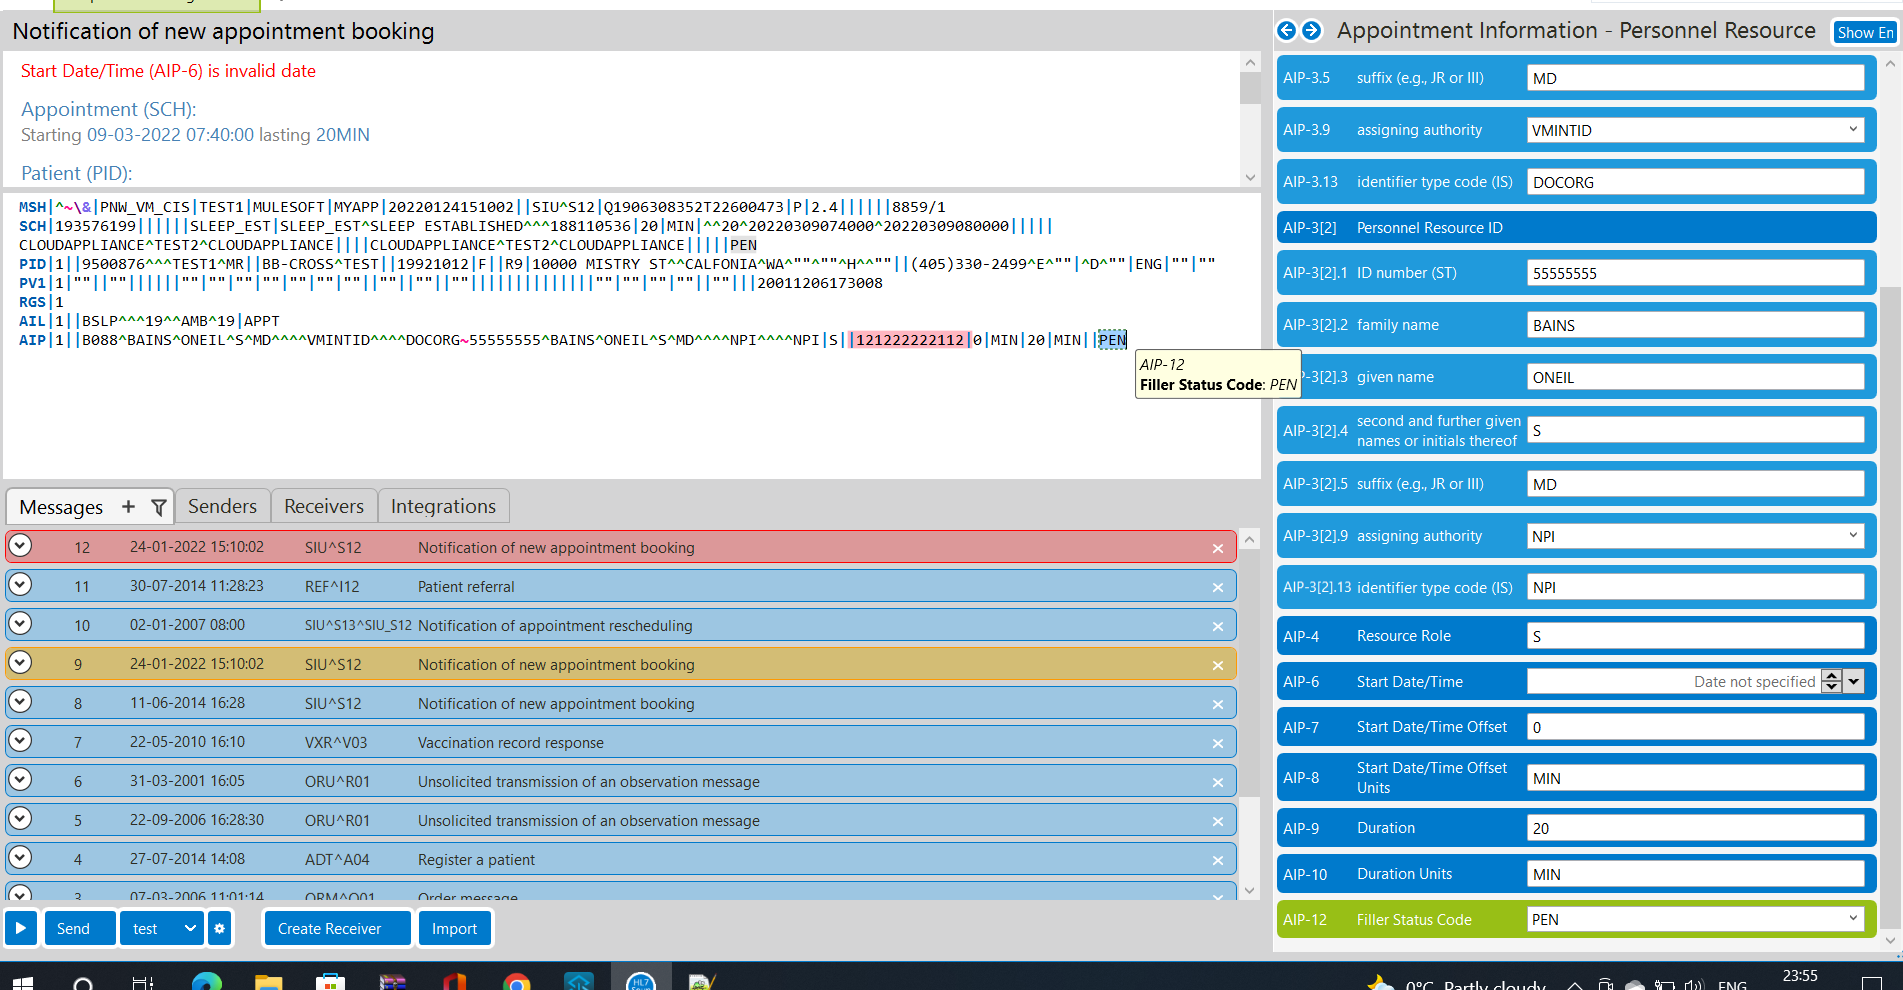Click the Show En button
The width and height of the screenshot is (1903, 990).
[x=1865, y=32]
